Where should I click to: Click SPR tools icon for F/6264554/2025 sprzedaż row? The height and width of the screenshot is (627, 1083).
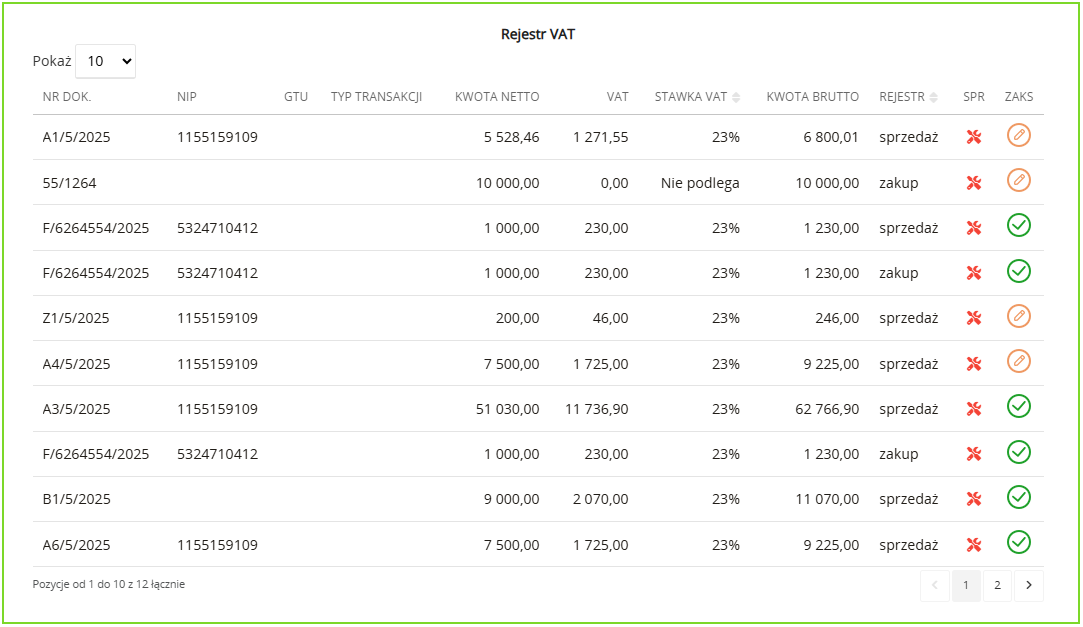[x=974, y=228]
